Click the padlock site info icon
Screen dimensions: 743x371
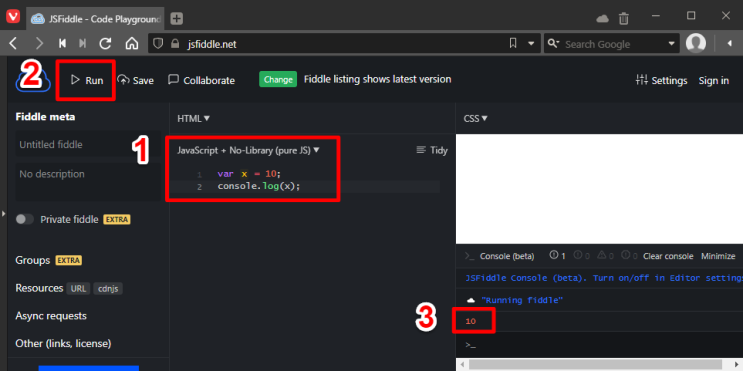click(x=175, y=44)
